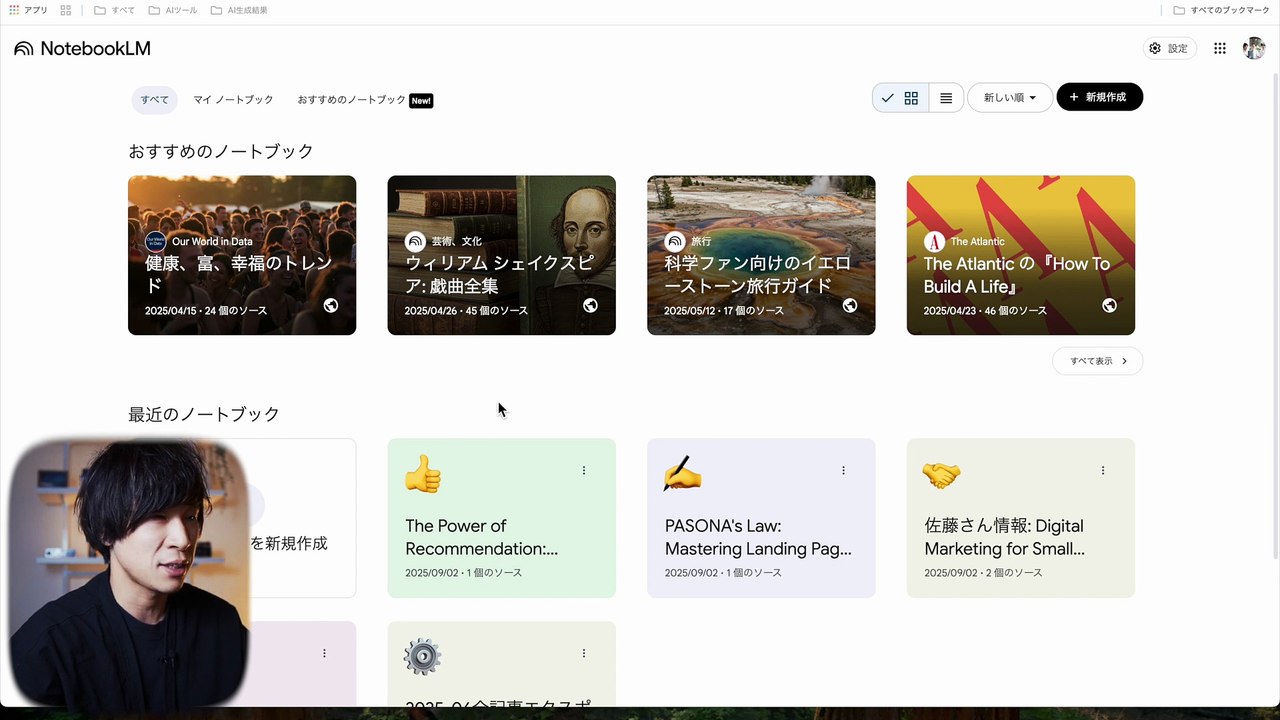Image resolution: width=1280 pixels, height=720 pixels.
Task: Click The Atlantic logo icon
Action: 934,241
